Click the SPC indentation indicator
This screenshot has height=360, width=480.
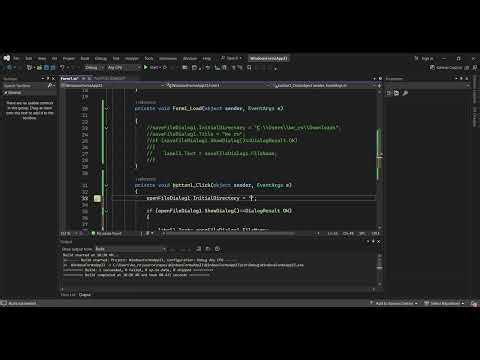pyautogui.click(x=362, y=234)
